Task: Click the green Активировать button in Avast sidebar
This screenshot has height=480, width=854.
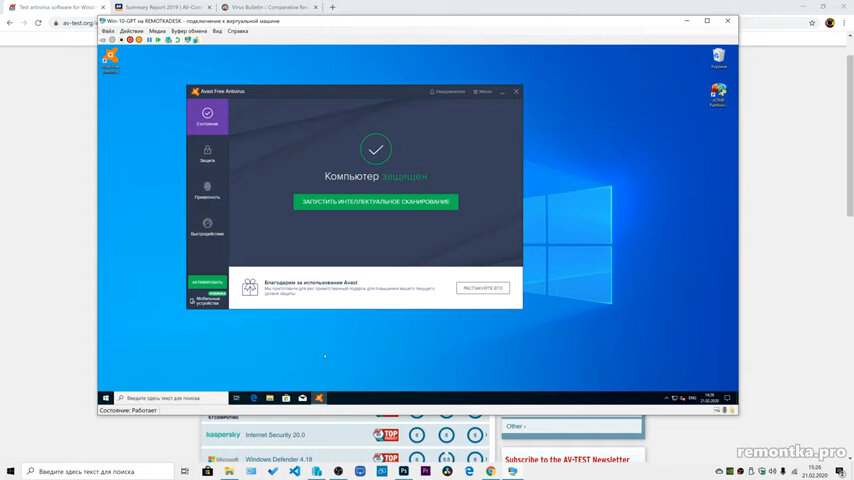Action: (x=207, y=282)
